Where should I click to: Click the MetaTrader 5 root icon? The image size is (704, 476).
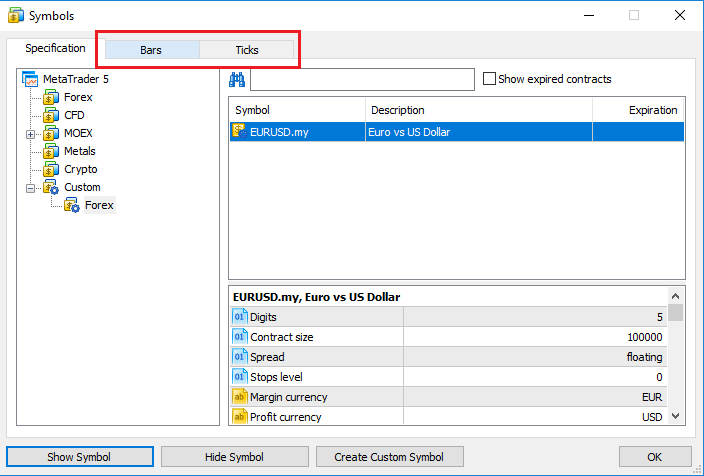(31, 79)
